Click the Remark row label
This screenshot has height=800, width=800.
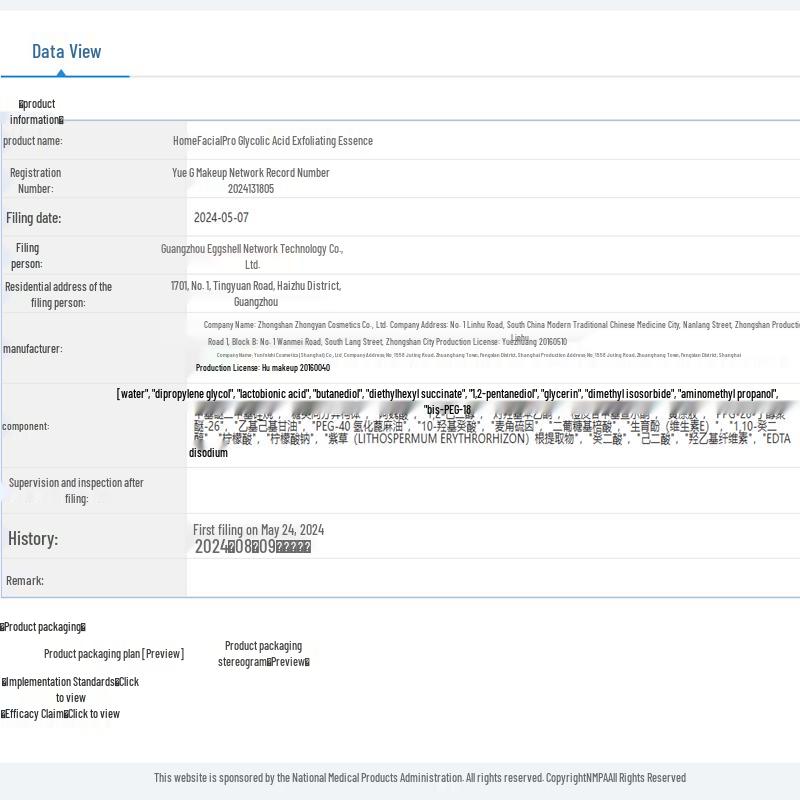click(x=25, y=581)
